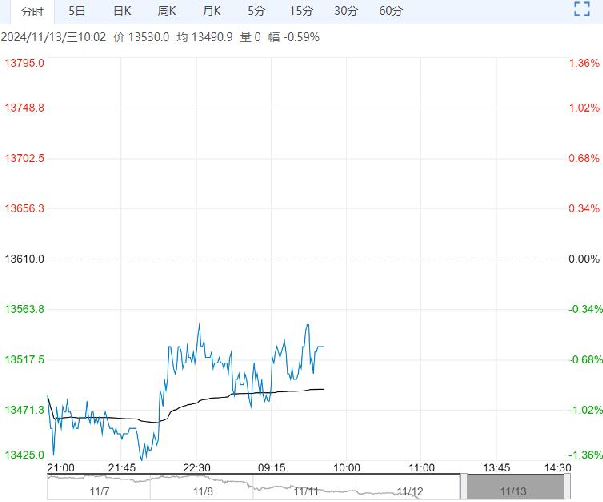Show the 月K monthly chart
Viewport: 603px width, 502px height.
click(211, 11)
